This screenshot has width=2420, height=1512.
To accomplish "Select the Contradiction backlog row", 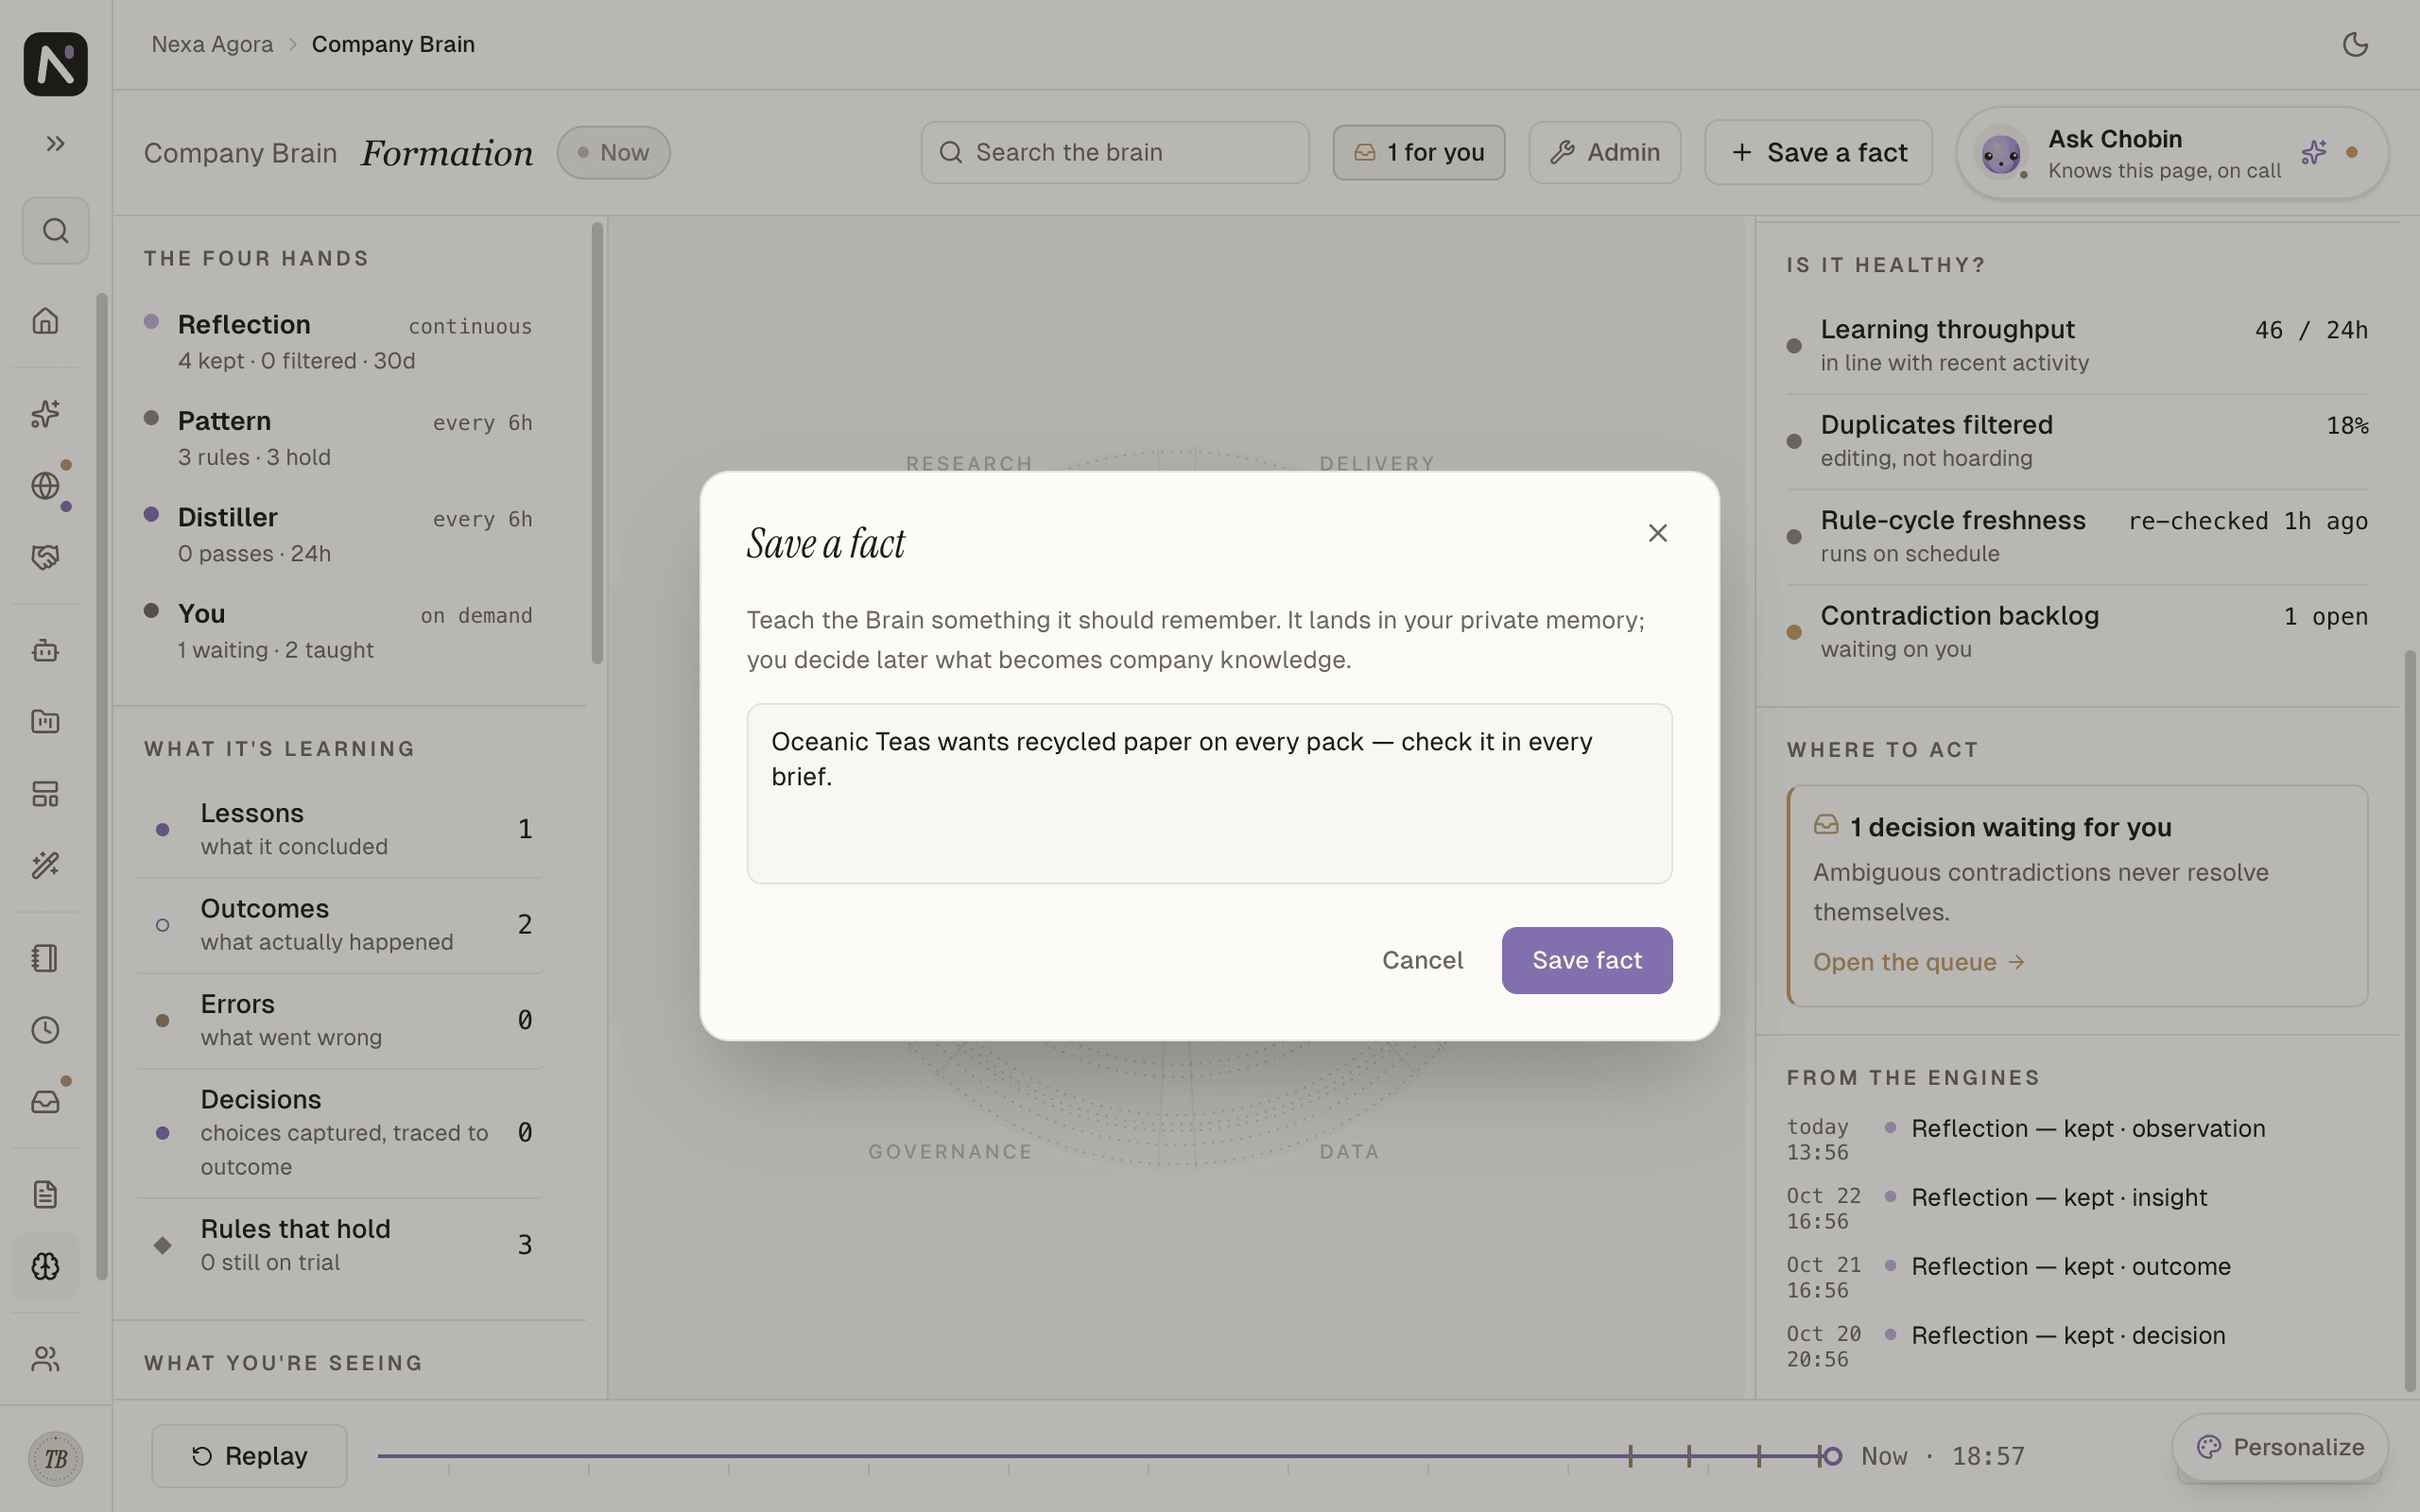I will coord(2077,633).
